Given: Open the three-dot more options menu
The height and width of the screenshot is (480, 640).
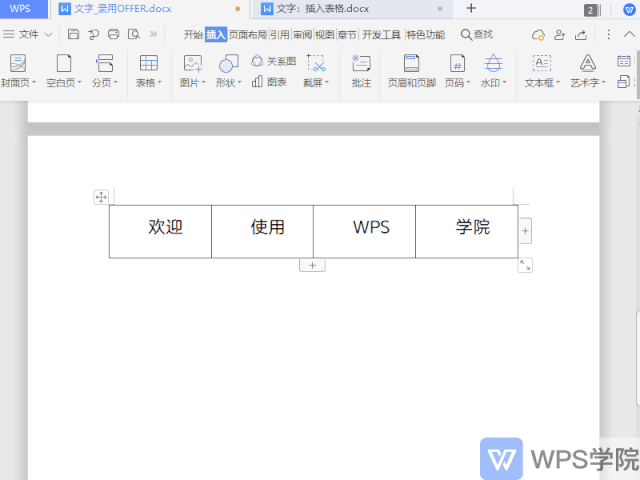Looking at the screenshot, I should 608,35.
